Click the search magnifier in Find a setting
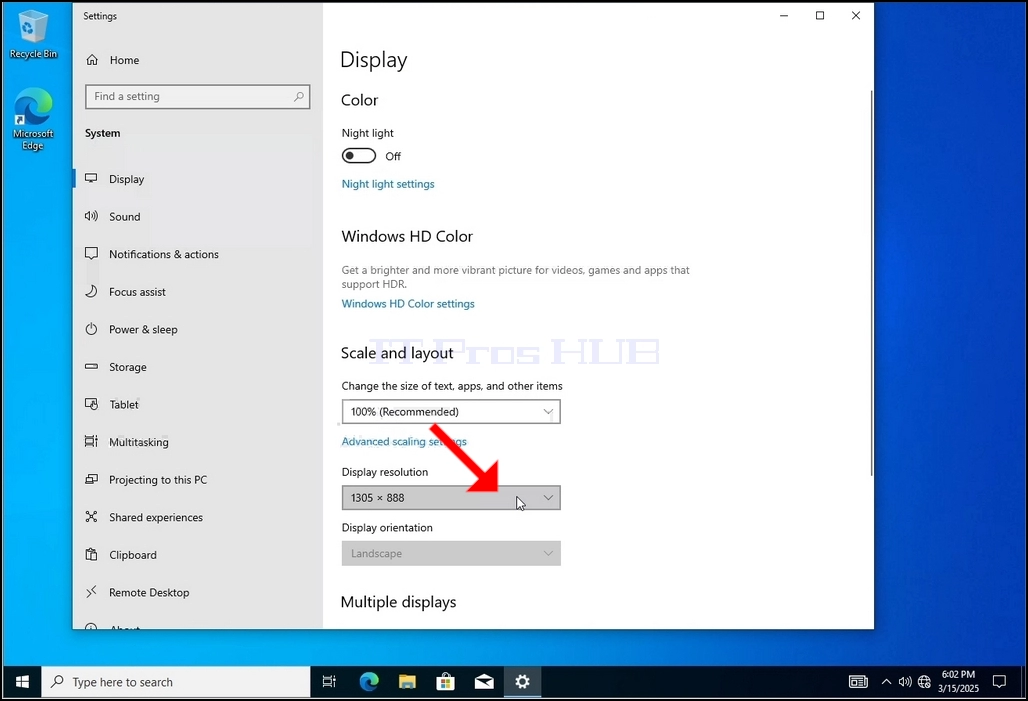The image size is (1028, 701). (x=299, y=96)
